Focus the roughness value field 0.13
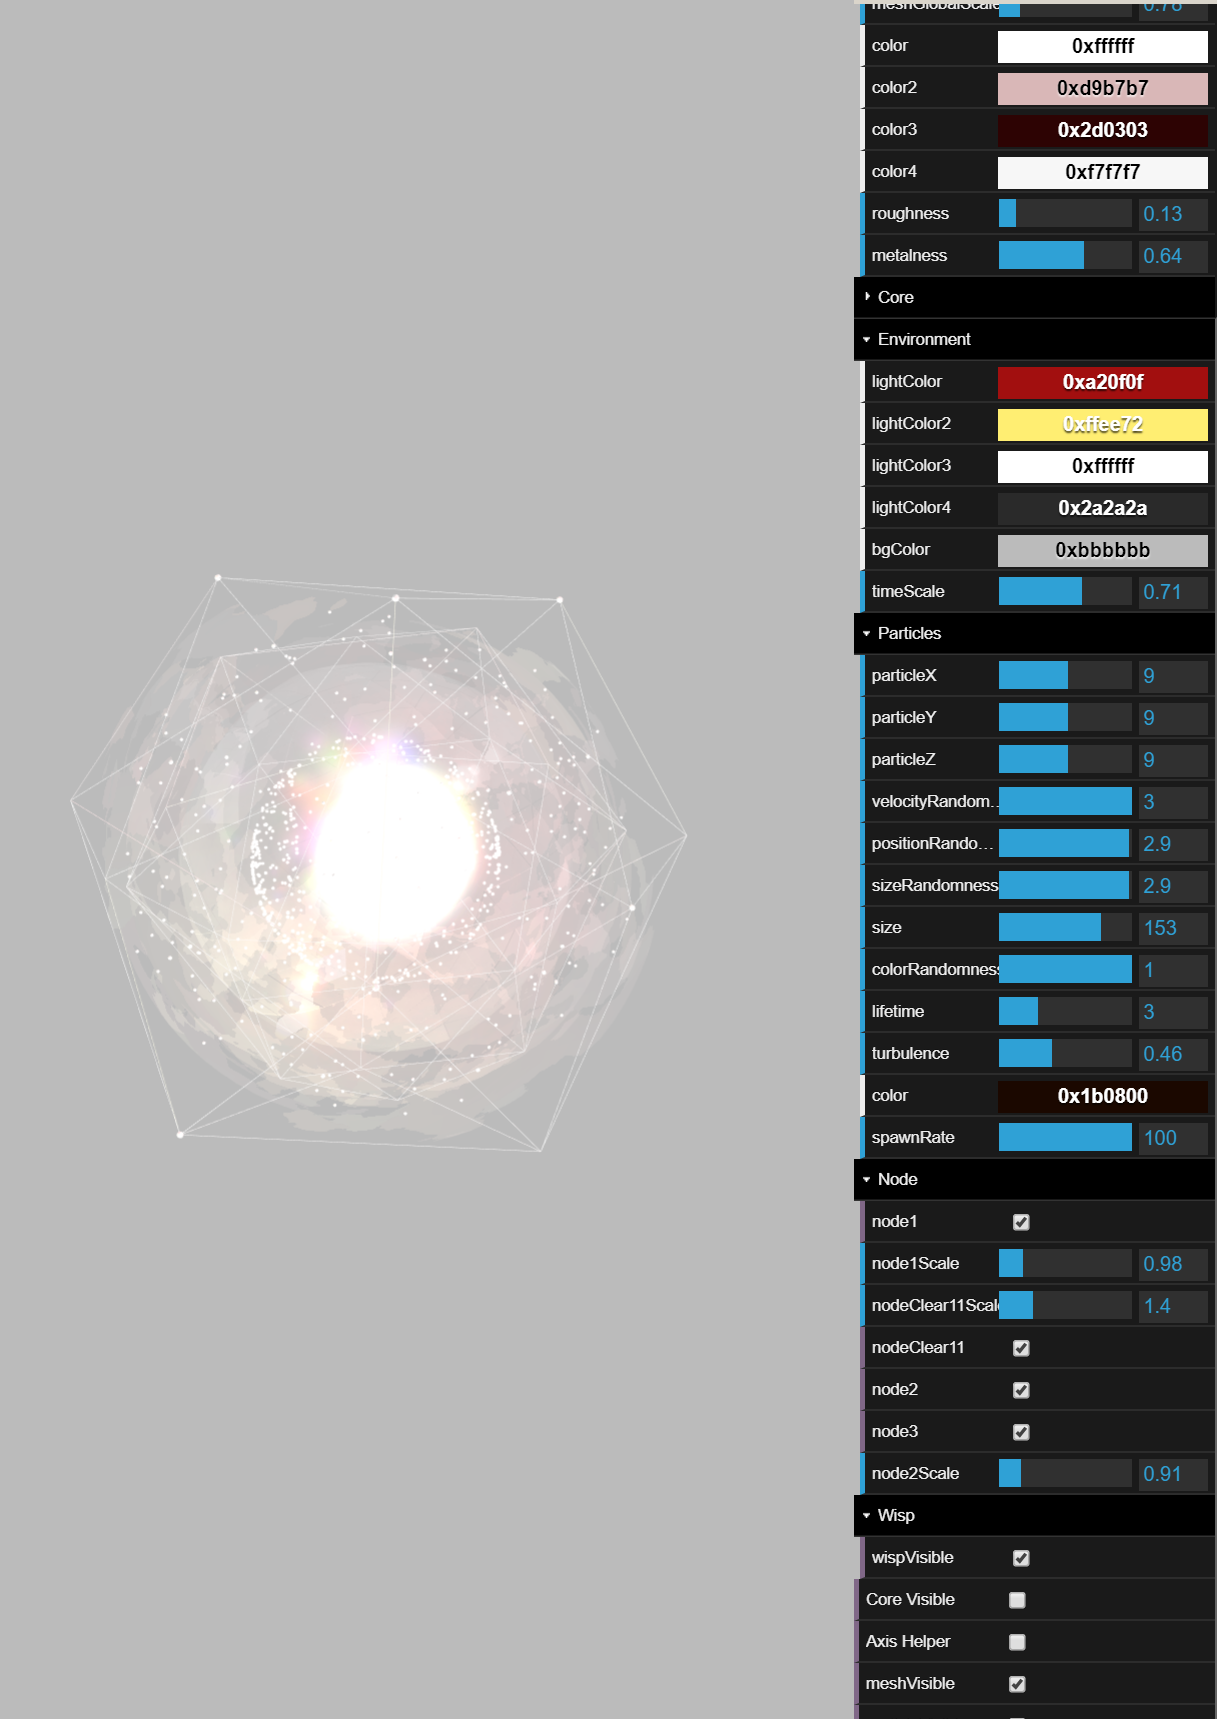The image size is (1217, 1719). click(x=1173, y=214)
